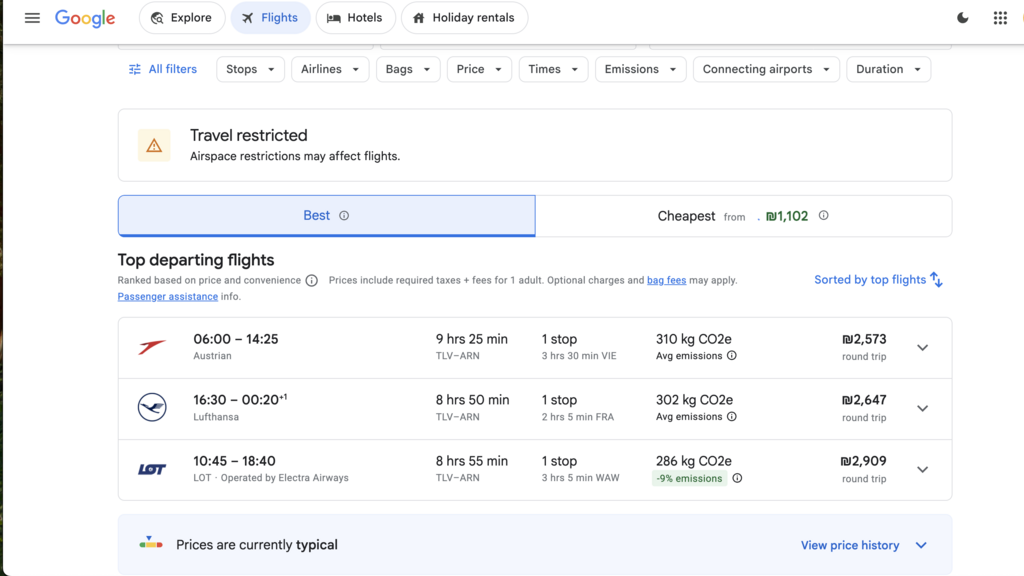Click the Austrian airline logo
Screen dimensions: 1024x576
point(152,347)
